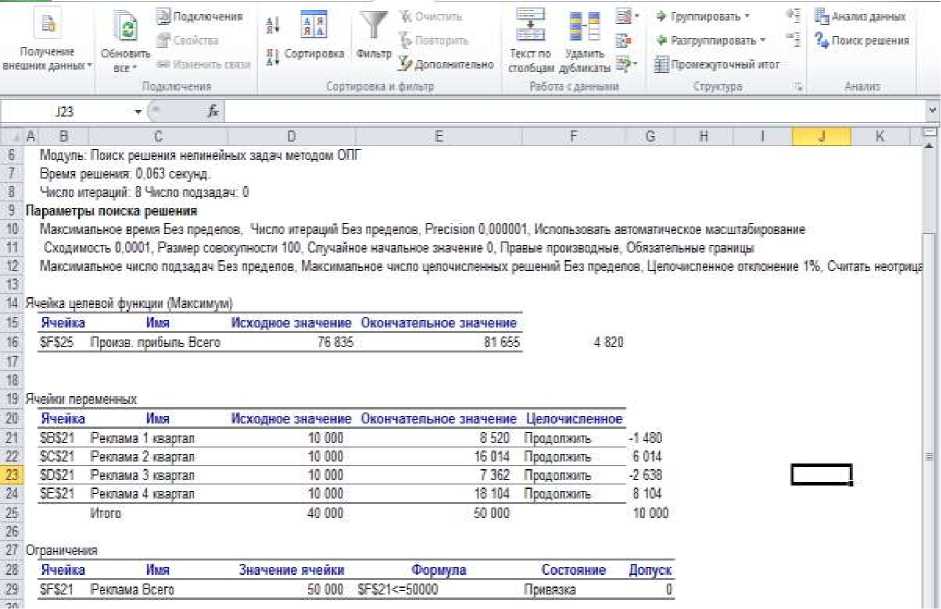The height and width of the screenshot is (609, 941).
Task: Open the Ungroup (Разгруппировать) dropdown arrow
Action: 762,41
